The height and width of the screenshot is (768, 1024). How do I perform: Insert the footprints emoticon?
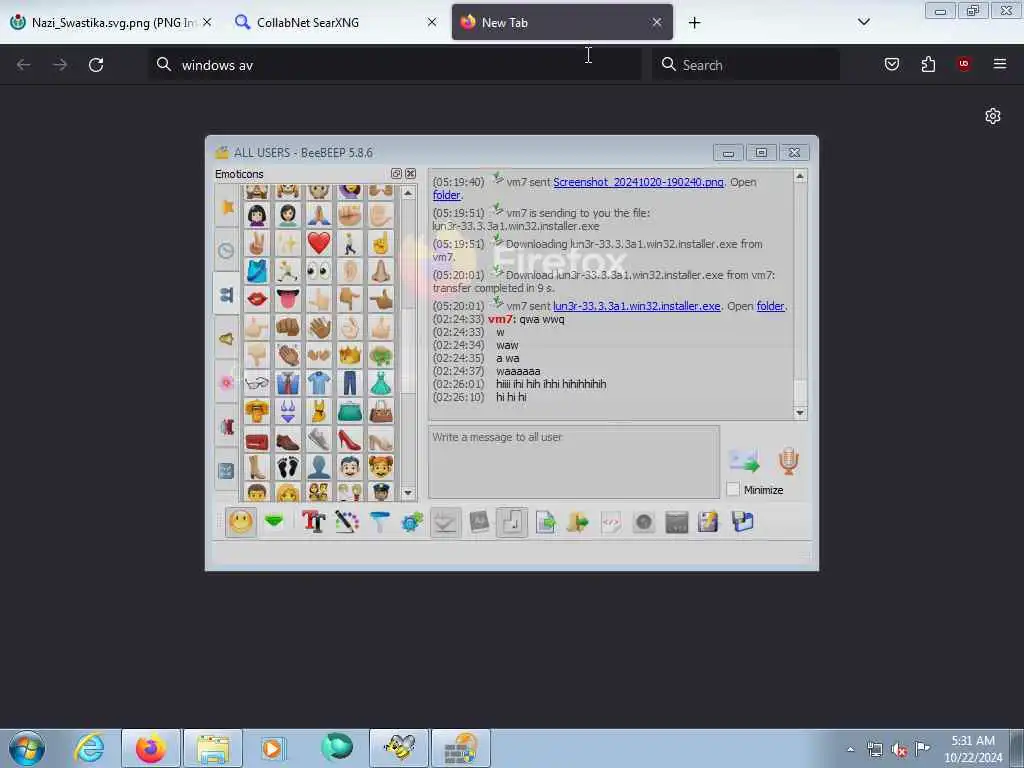coord(287,468)
